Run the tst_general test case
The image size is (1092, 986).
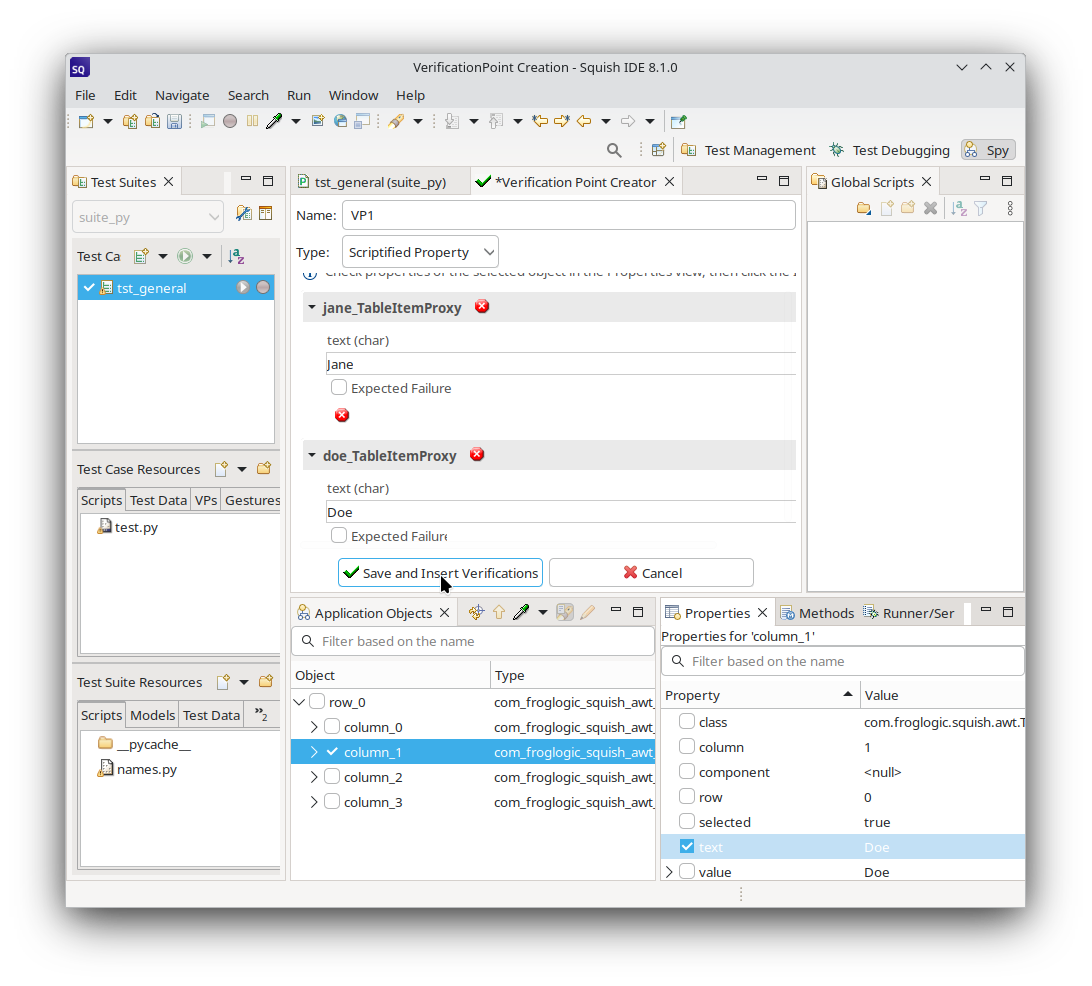coord(243,288)
